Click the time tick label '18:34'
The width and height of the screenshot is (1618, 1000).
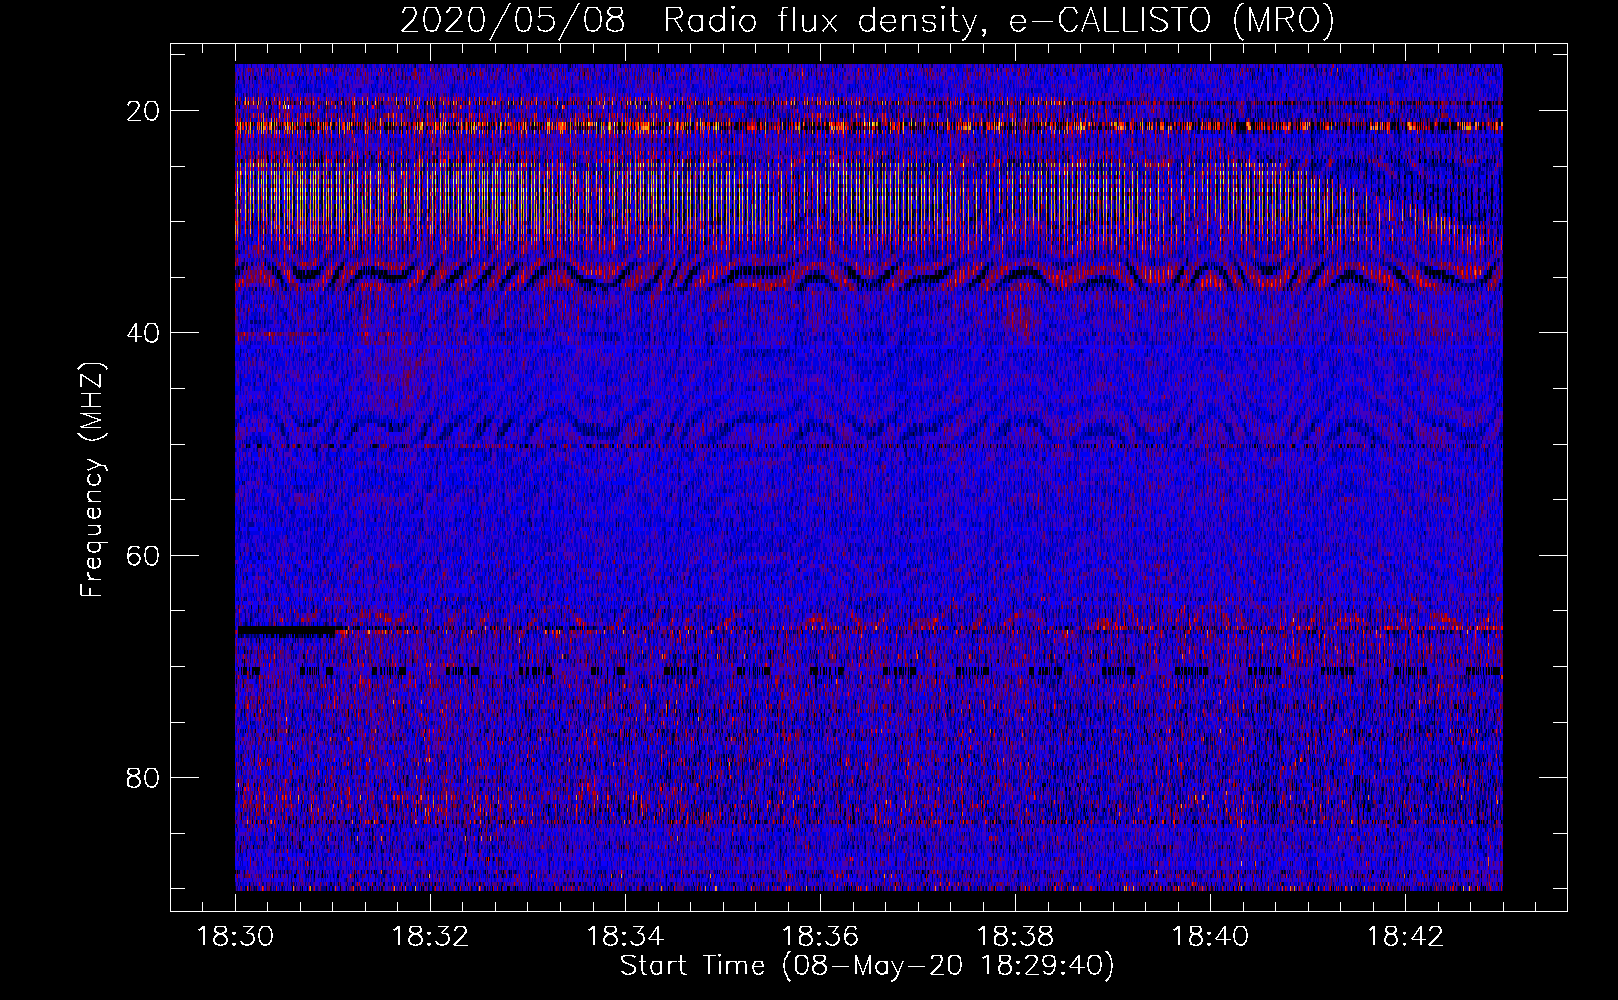pos(626,937)
